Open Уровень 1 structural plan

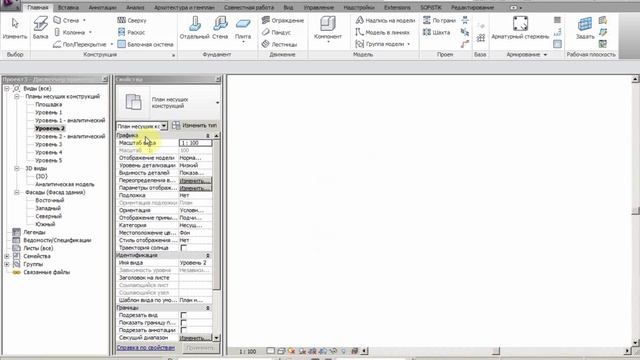[x=49, y=112]
